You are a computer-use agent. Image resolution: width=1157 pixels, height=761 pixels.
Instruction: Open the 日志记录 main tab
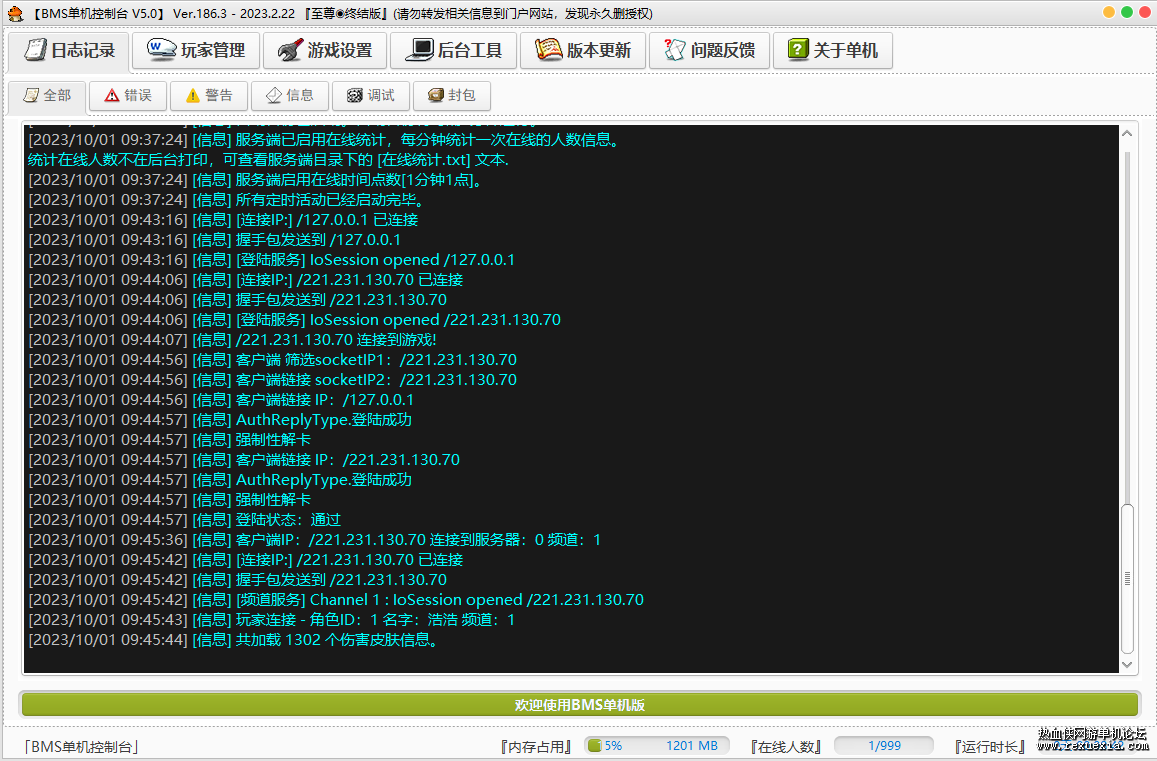(69, 50)
